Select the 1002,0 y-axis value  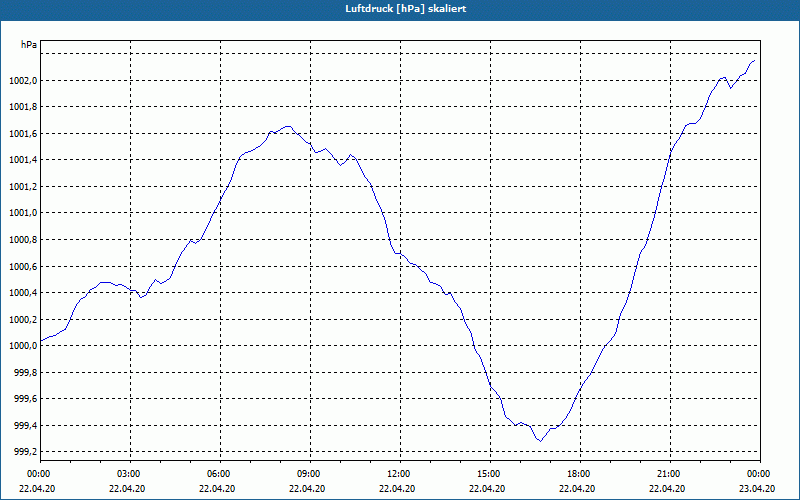23,81
